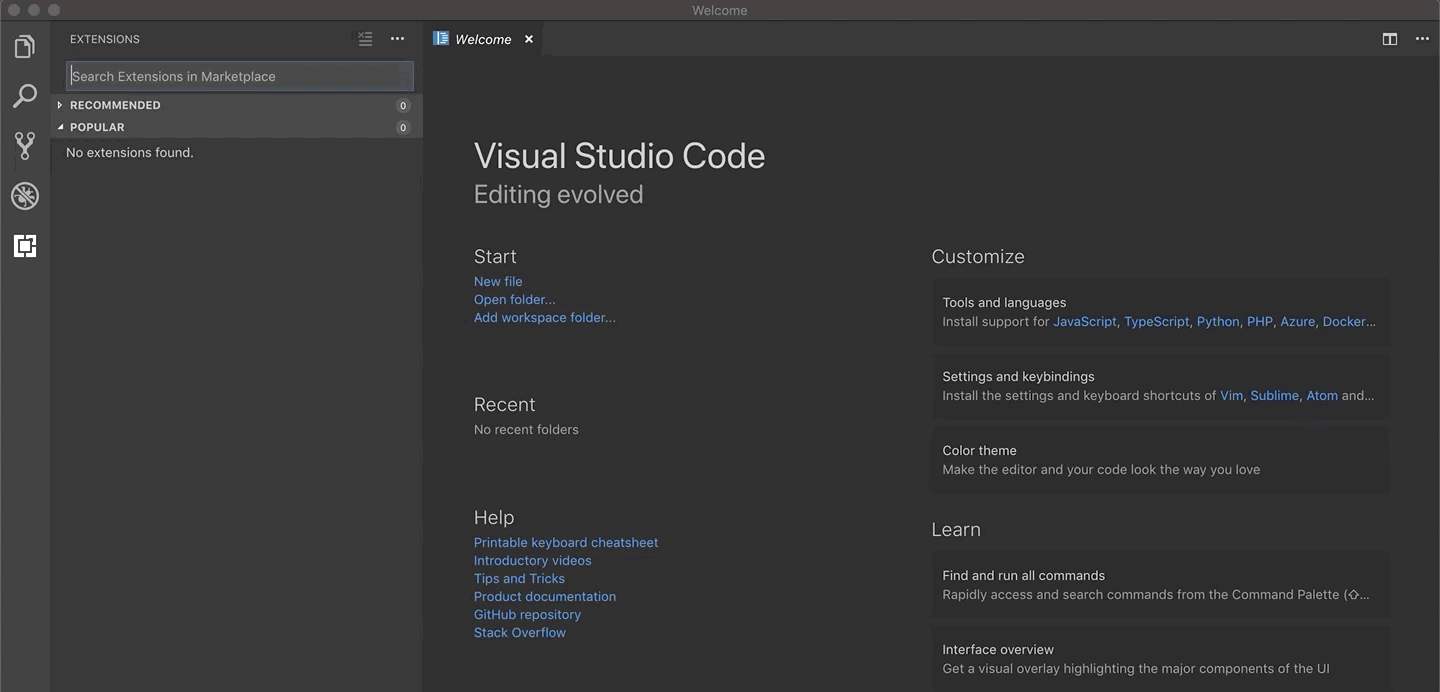Open the Search view icon
Screen dimensions: 1440x692
(25, 96)
